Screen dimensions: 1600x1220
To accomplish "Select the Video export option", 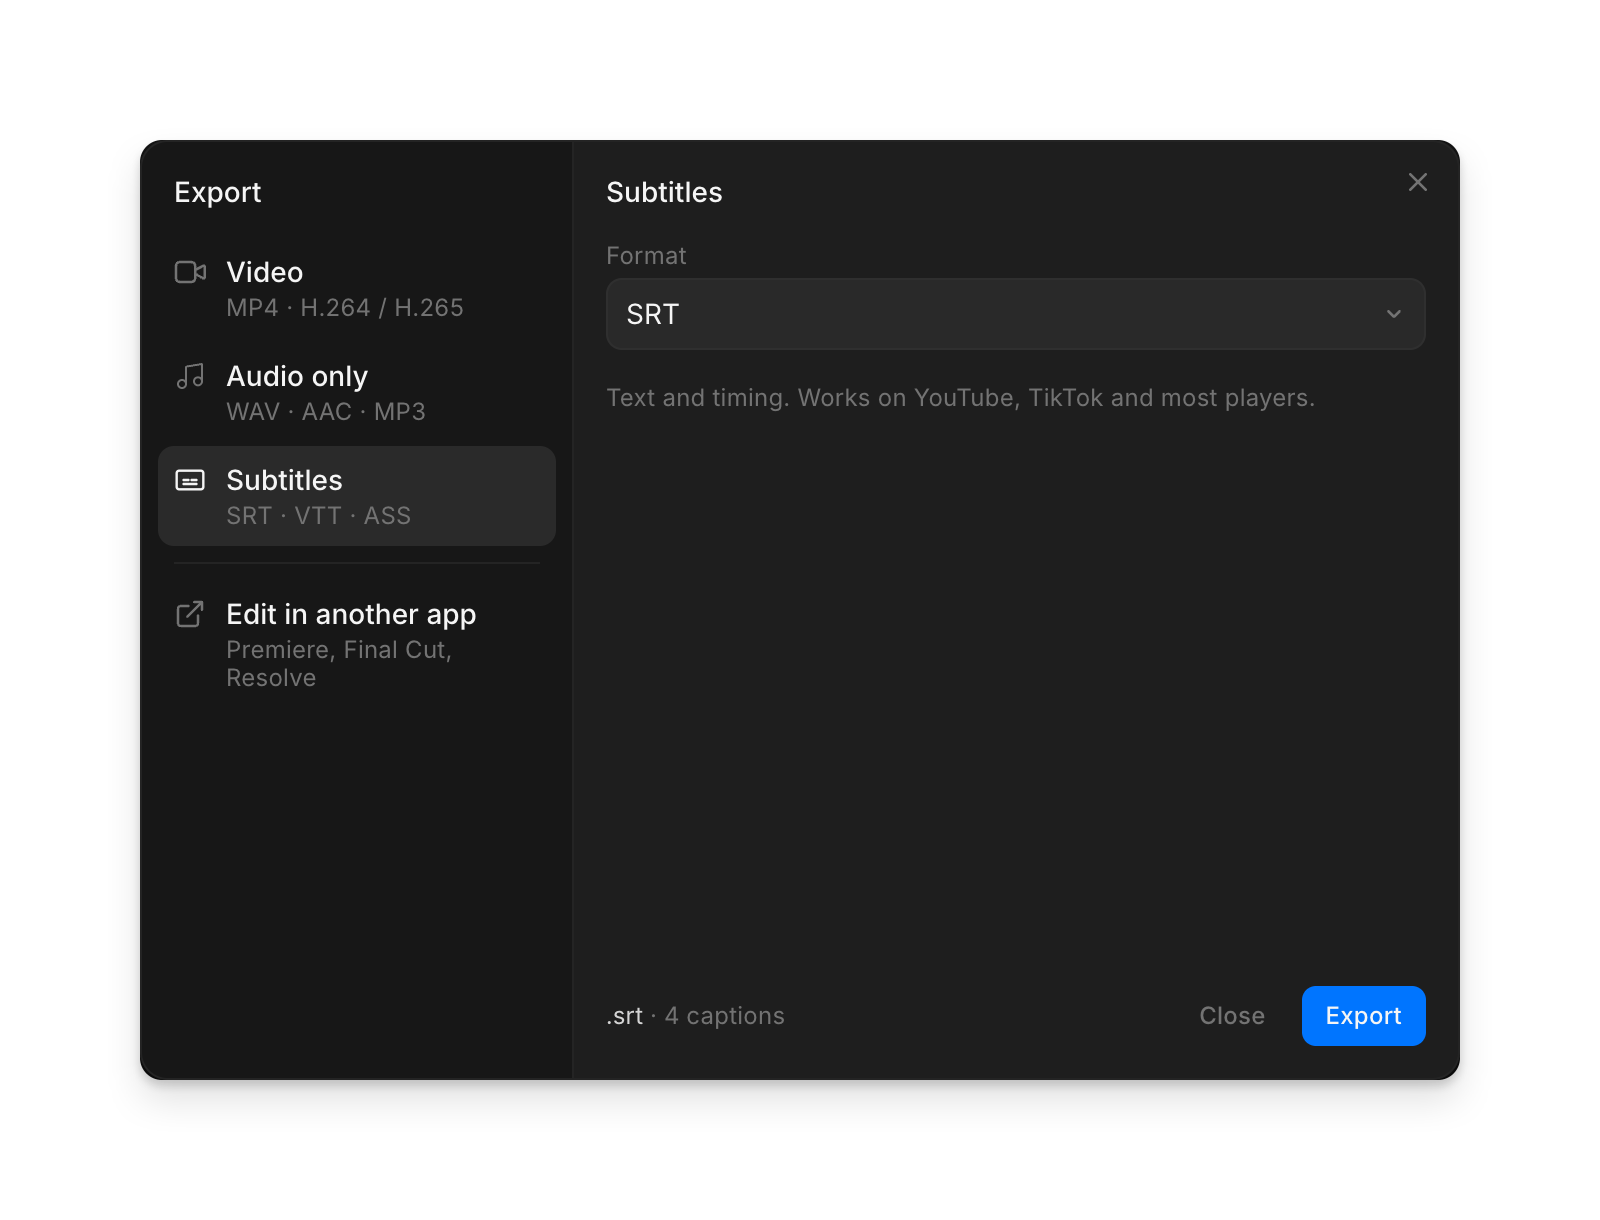I will click(x=357, y=289).
